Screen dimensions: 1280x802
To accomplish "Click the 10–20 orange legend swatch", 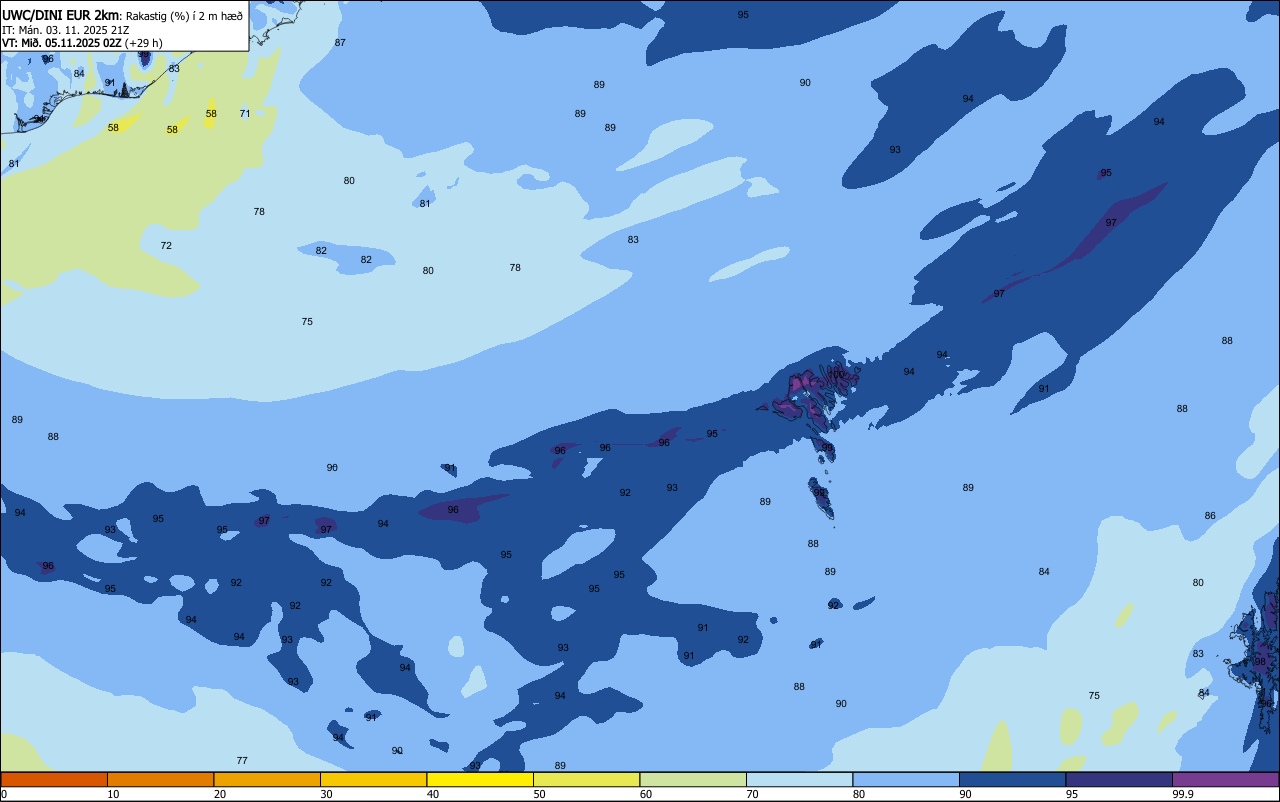I will 160,779.
